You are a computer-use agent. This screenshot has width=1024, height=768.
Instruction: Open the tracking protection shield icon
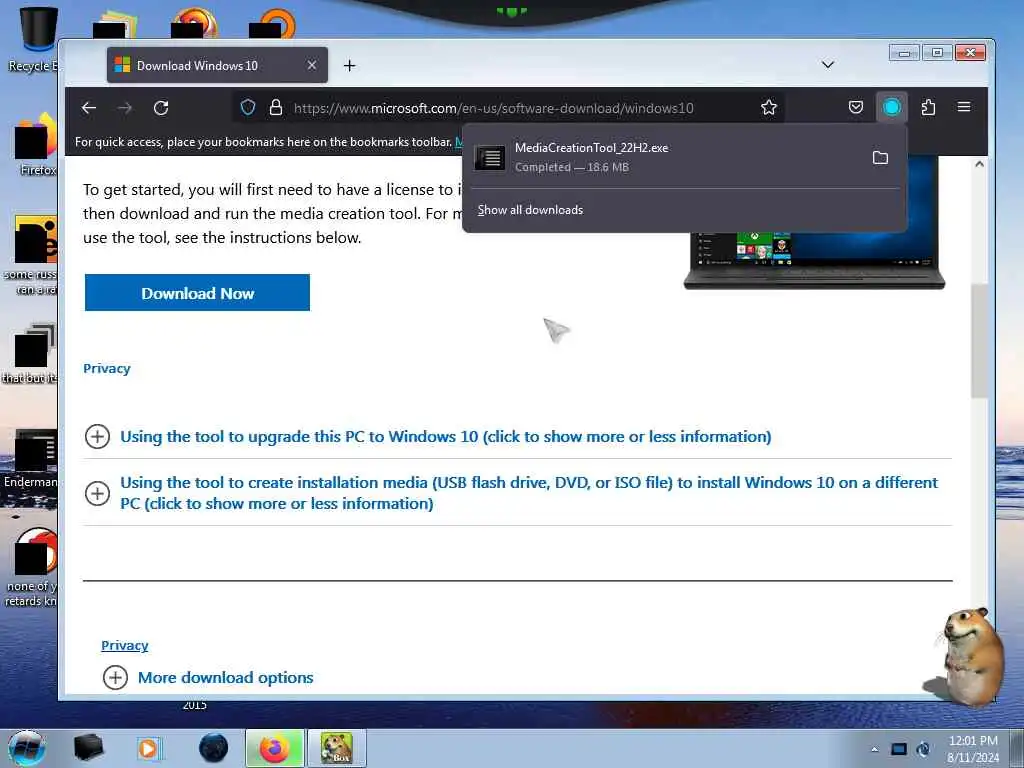248,107
